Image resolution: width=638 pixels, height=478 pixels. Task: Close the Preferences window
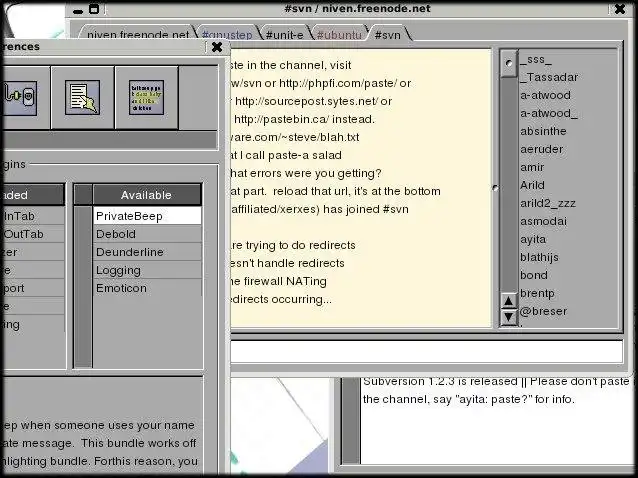pyautogui.click(x=217, y=47)
